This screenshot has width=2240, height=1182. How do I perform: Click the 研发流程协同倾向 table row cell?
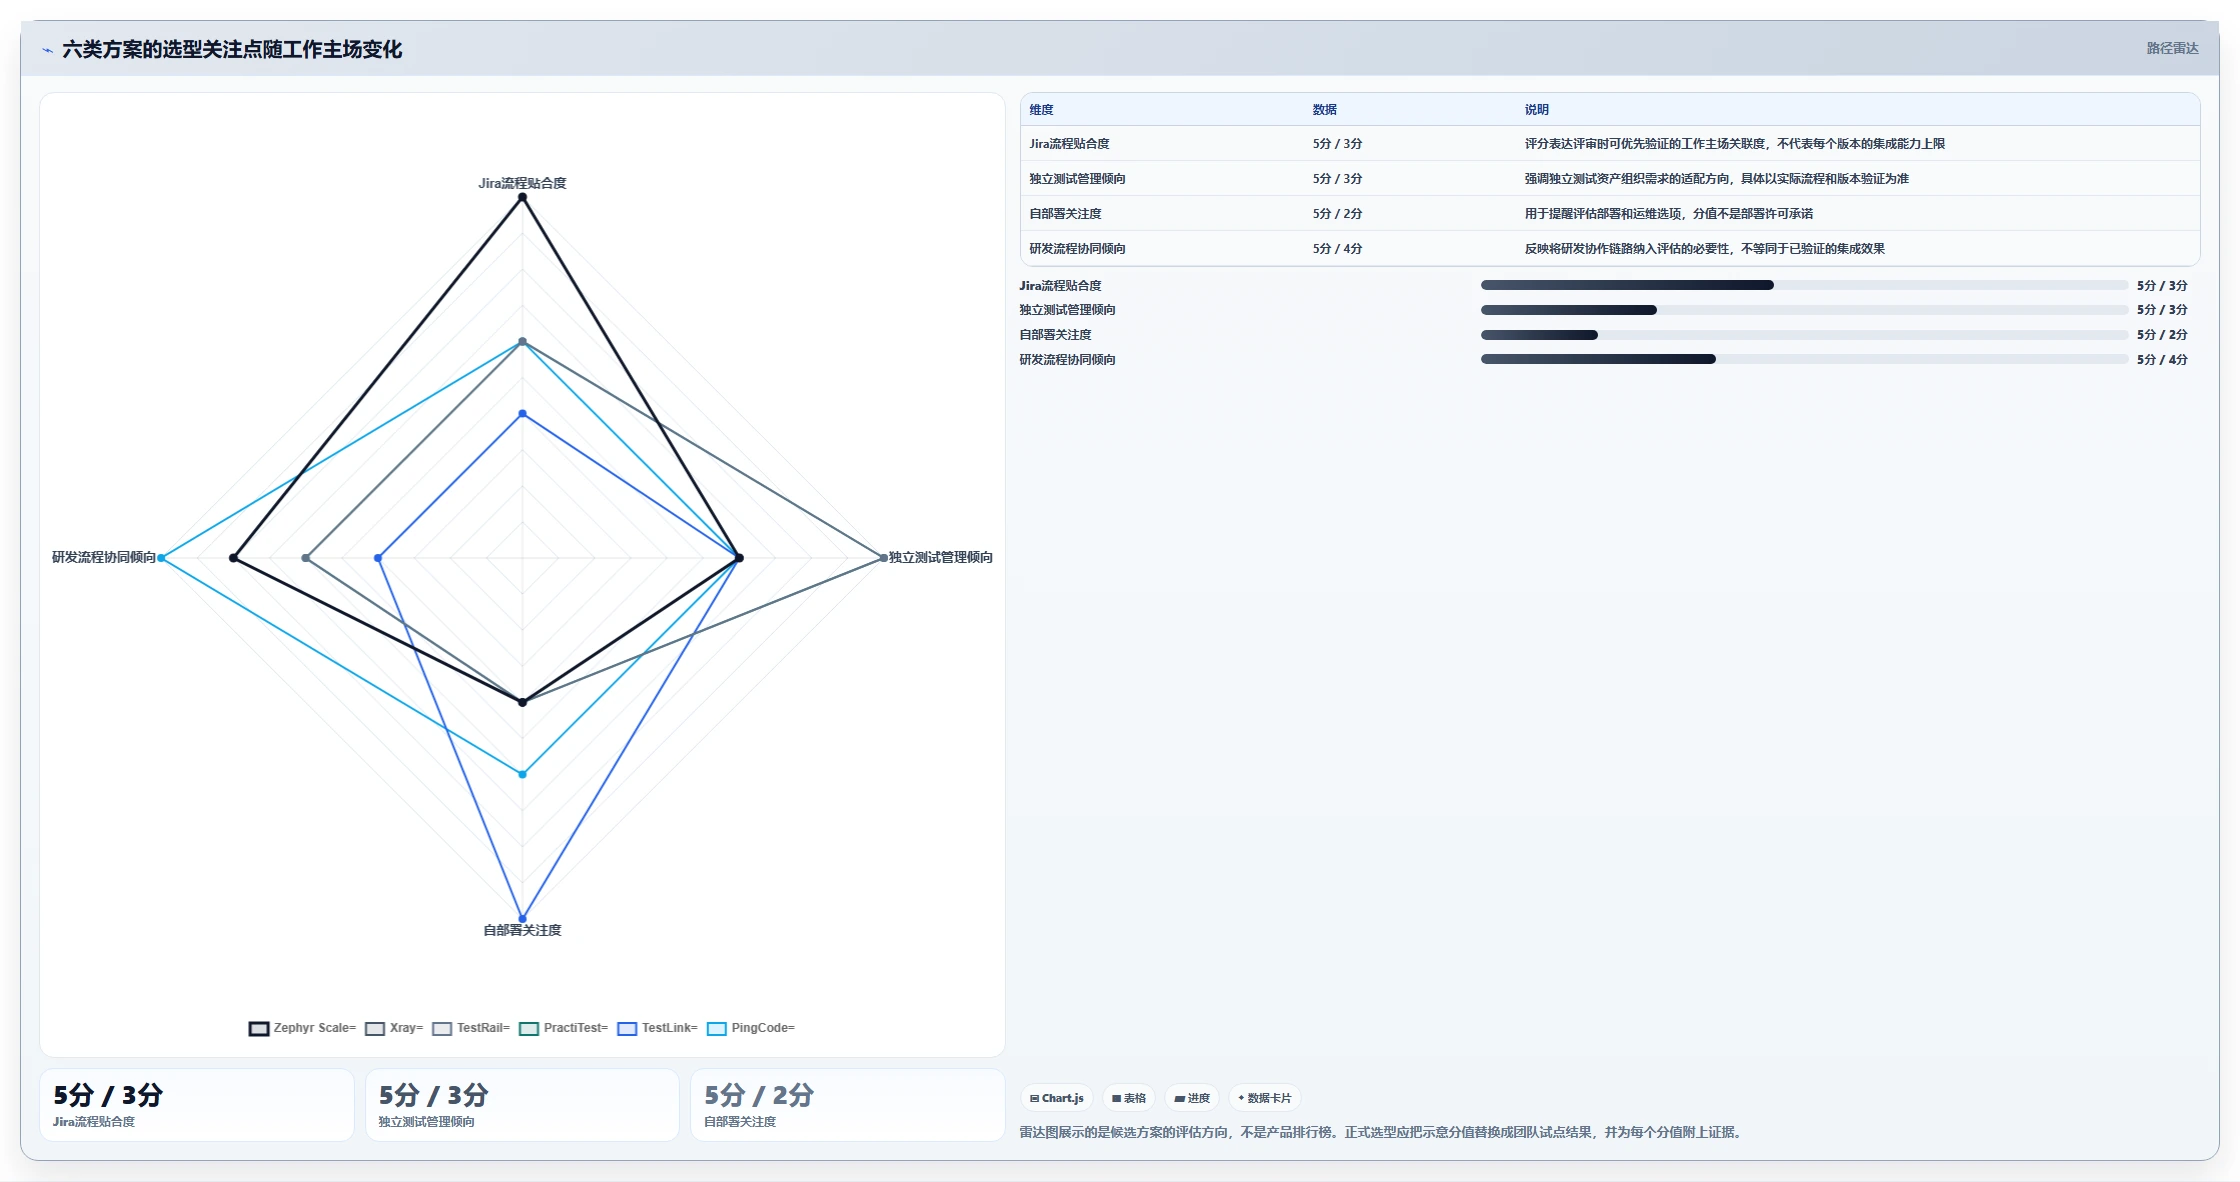coord(1077,249)
